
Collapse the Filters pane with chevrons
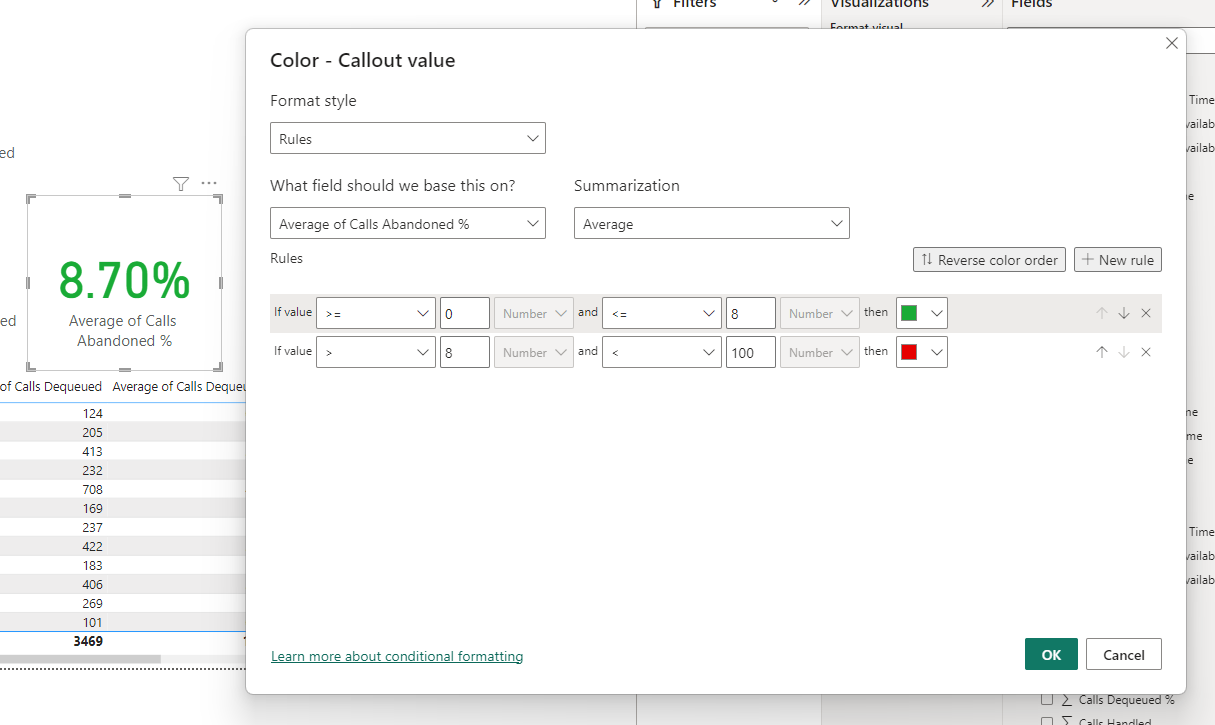(x=804, y=3)
